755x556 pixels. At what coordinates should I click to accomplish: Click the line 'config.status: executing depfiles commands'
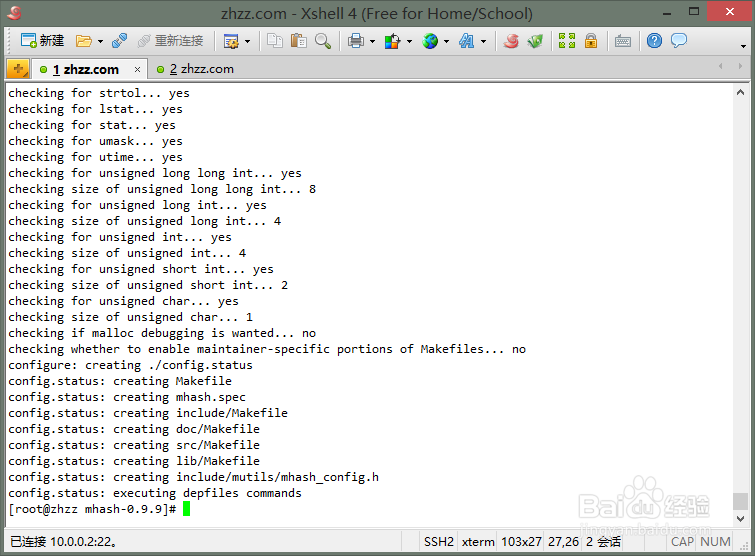155,493
